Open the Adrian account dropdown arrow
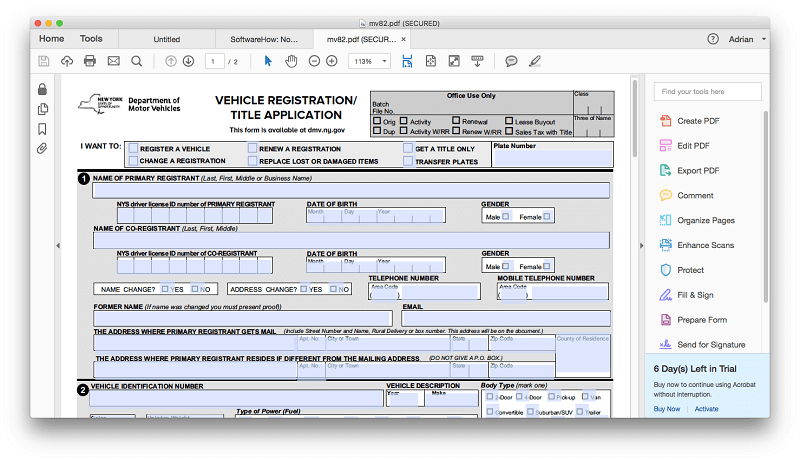The height and width of the screenshot is (461, 800). 764,39
